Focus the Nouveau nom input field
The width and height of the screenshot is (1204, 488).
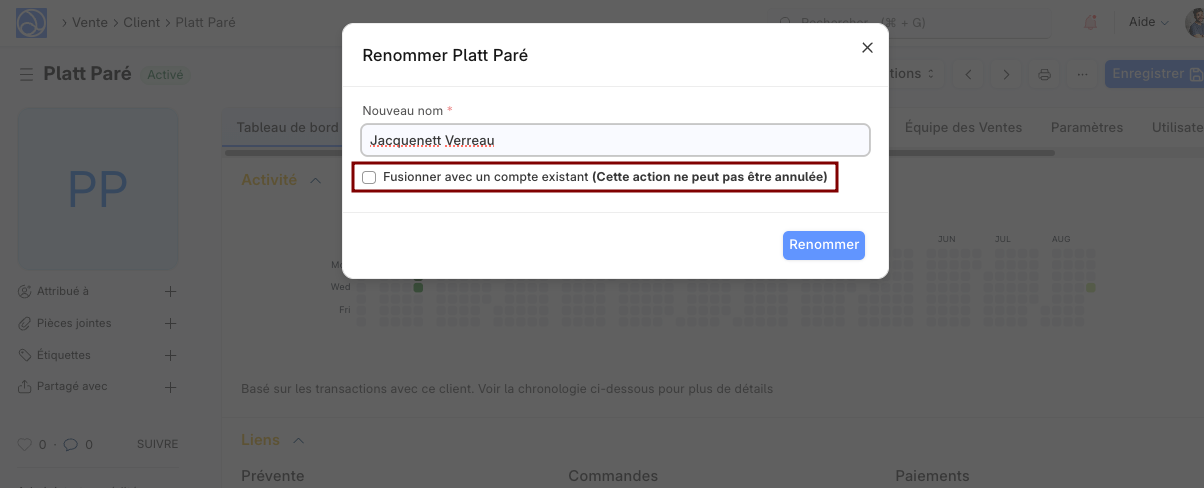[x=615, y=140]
